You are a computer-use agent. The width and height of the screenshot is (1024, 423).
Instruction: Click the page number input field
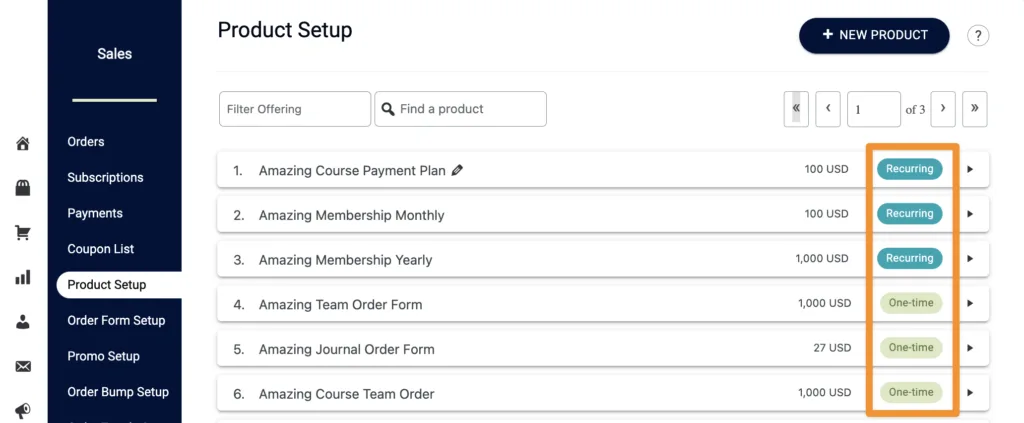[x=874, y=109]
